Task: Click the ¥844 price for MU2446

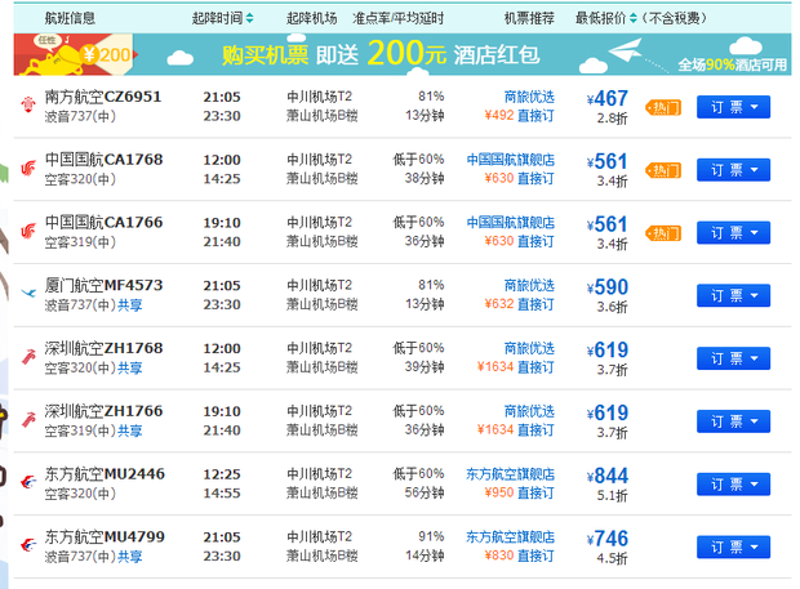Action: pos(607,476)
